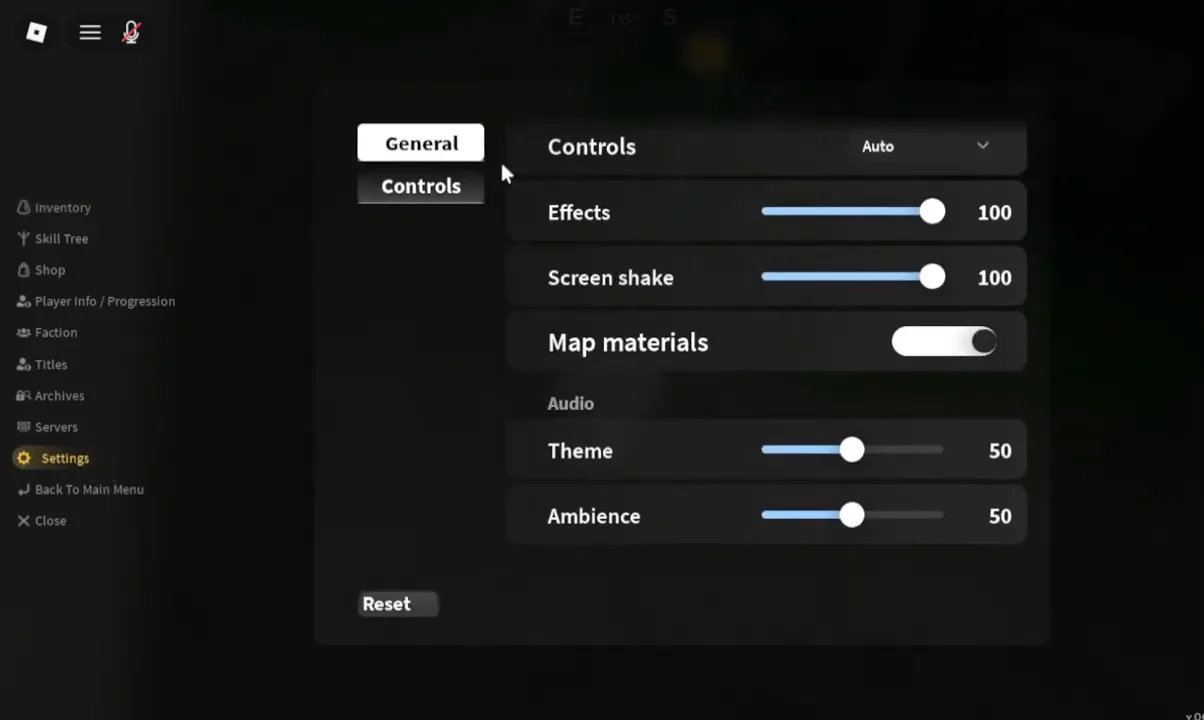Click the Skill Tree icon
This screenshot has height=720, width=1204.
pos(23,238)
